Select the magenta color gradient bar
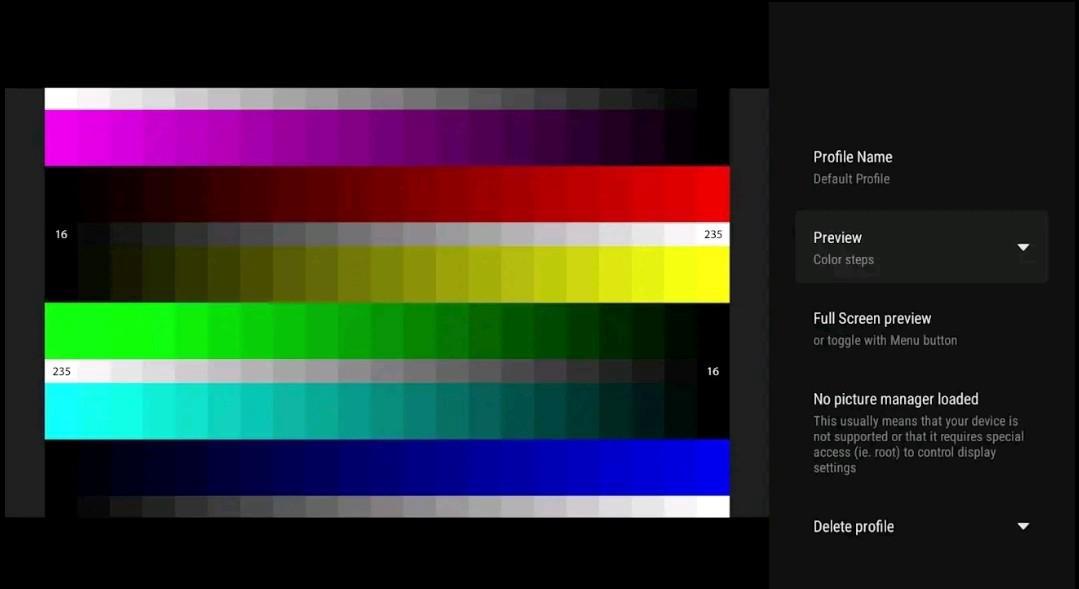The height and width of the screenshot is (589, 1079). 387,137
